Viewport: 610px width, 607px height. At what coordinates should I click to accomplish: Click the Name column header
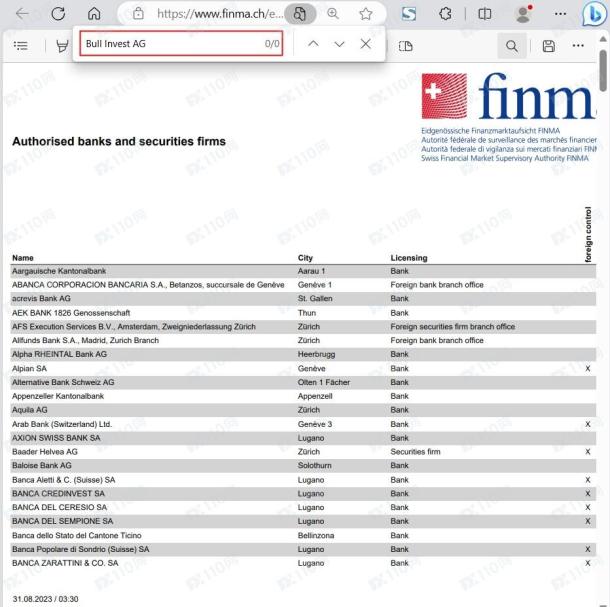23,258
